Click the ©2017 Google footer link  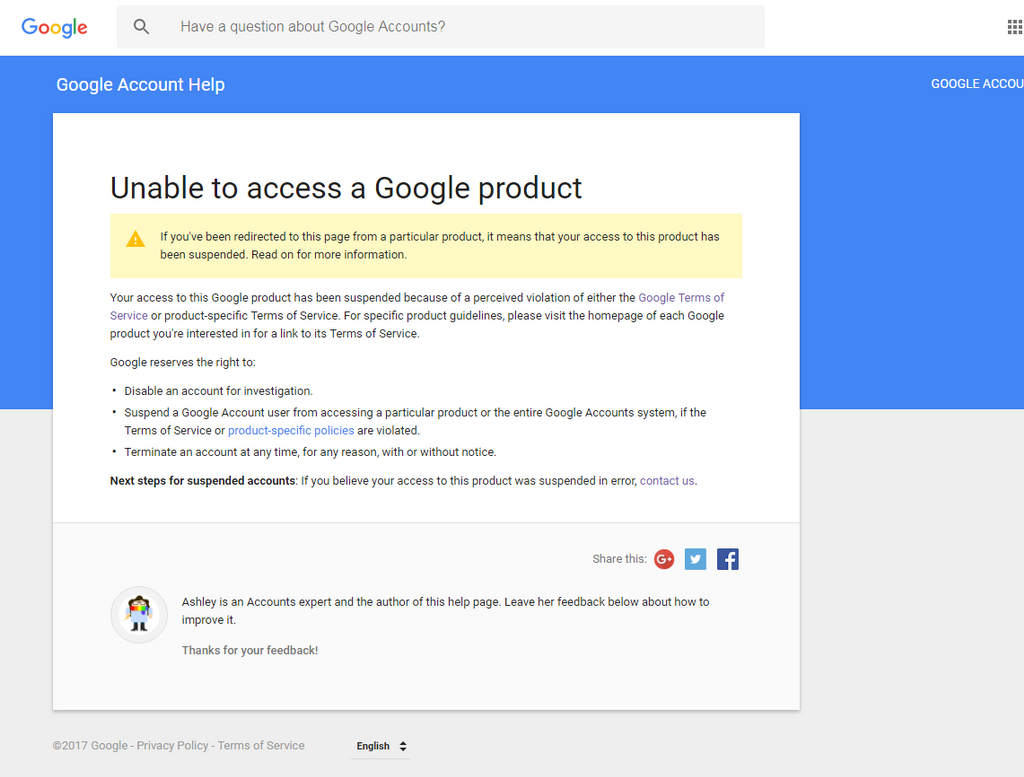[x=90, y=745]
